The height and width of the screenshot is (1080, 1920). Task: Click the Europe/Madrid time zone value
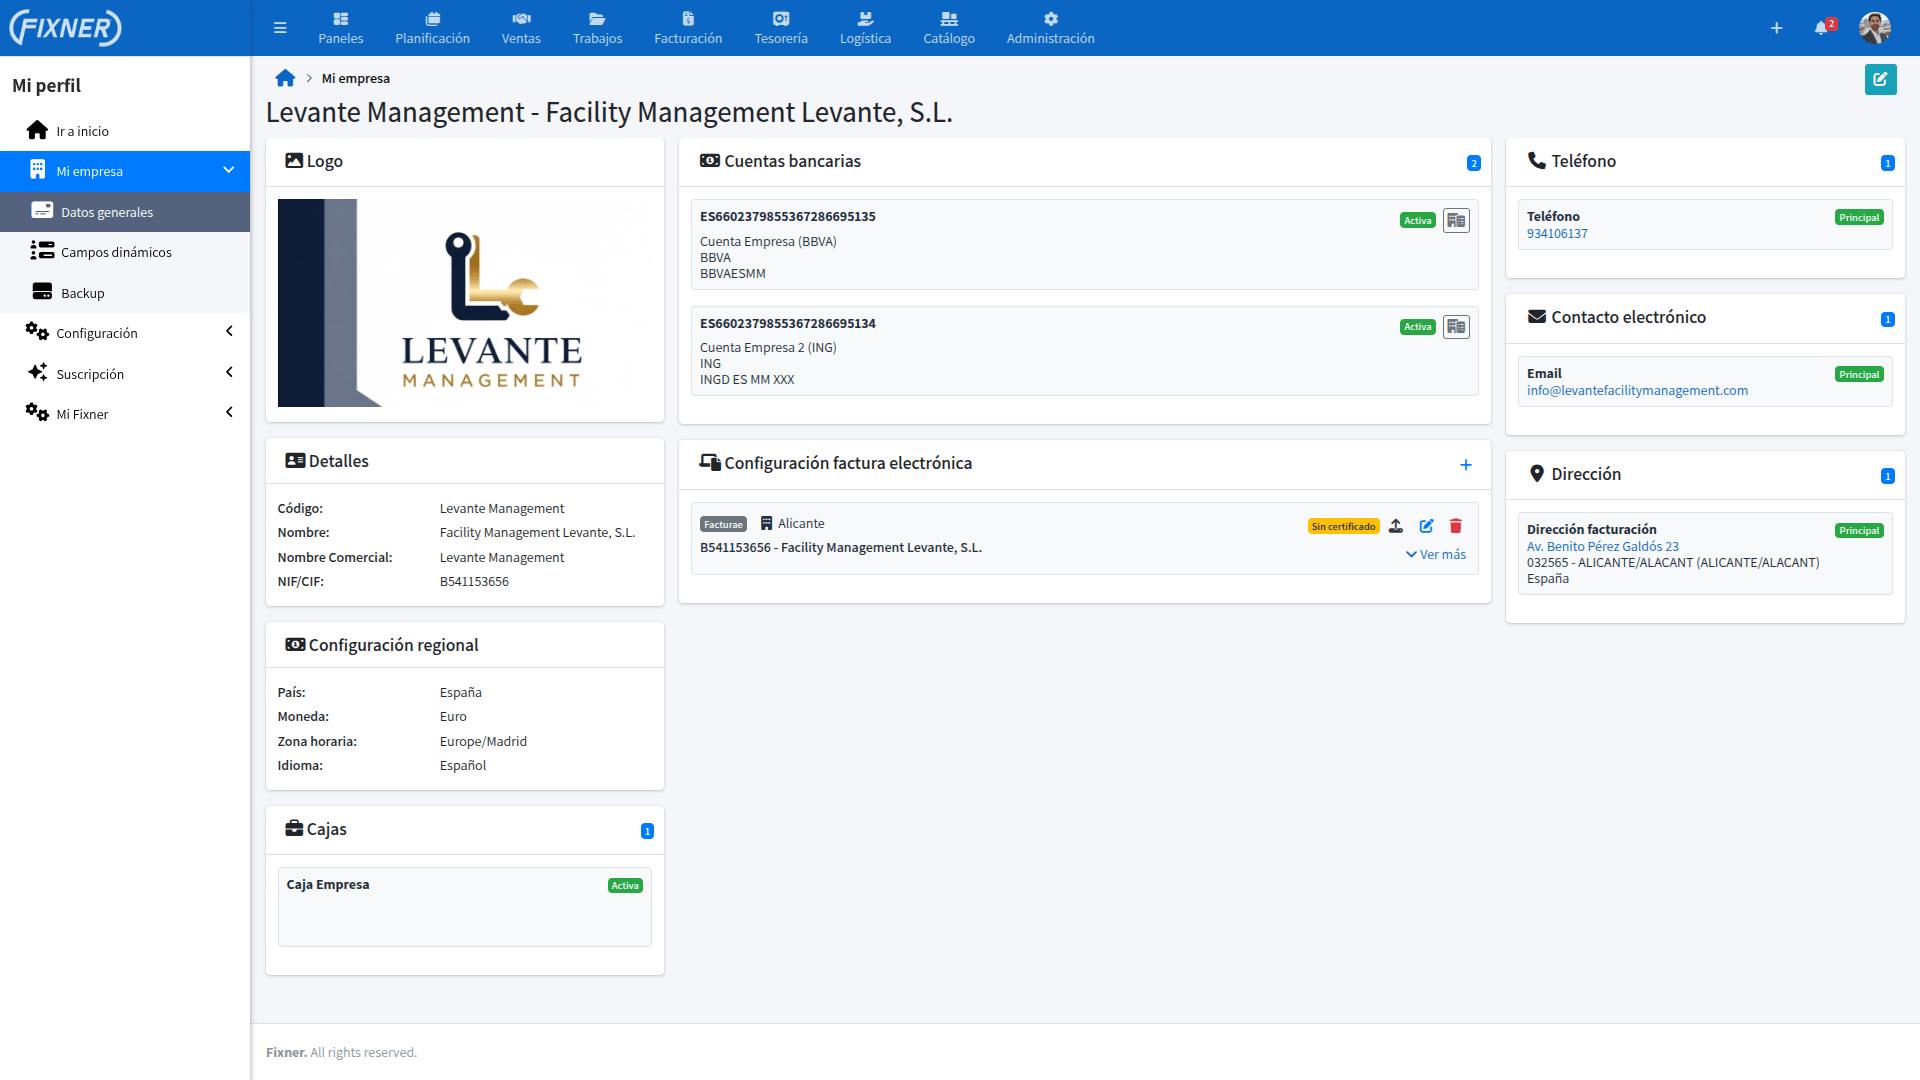483,742
